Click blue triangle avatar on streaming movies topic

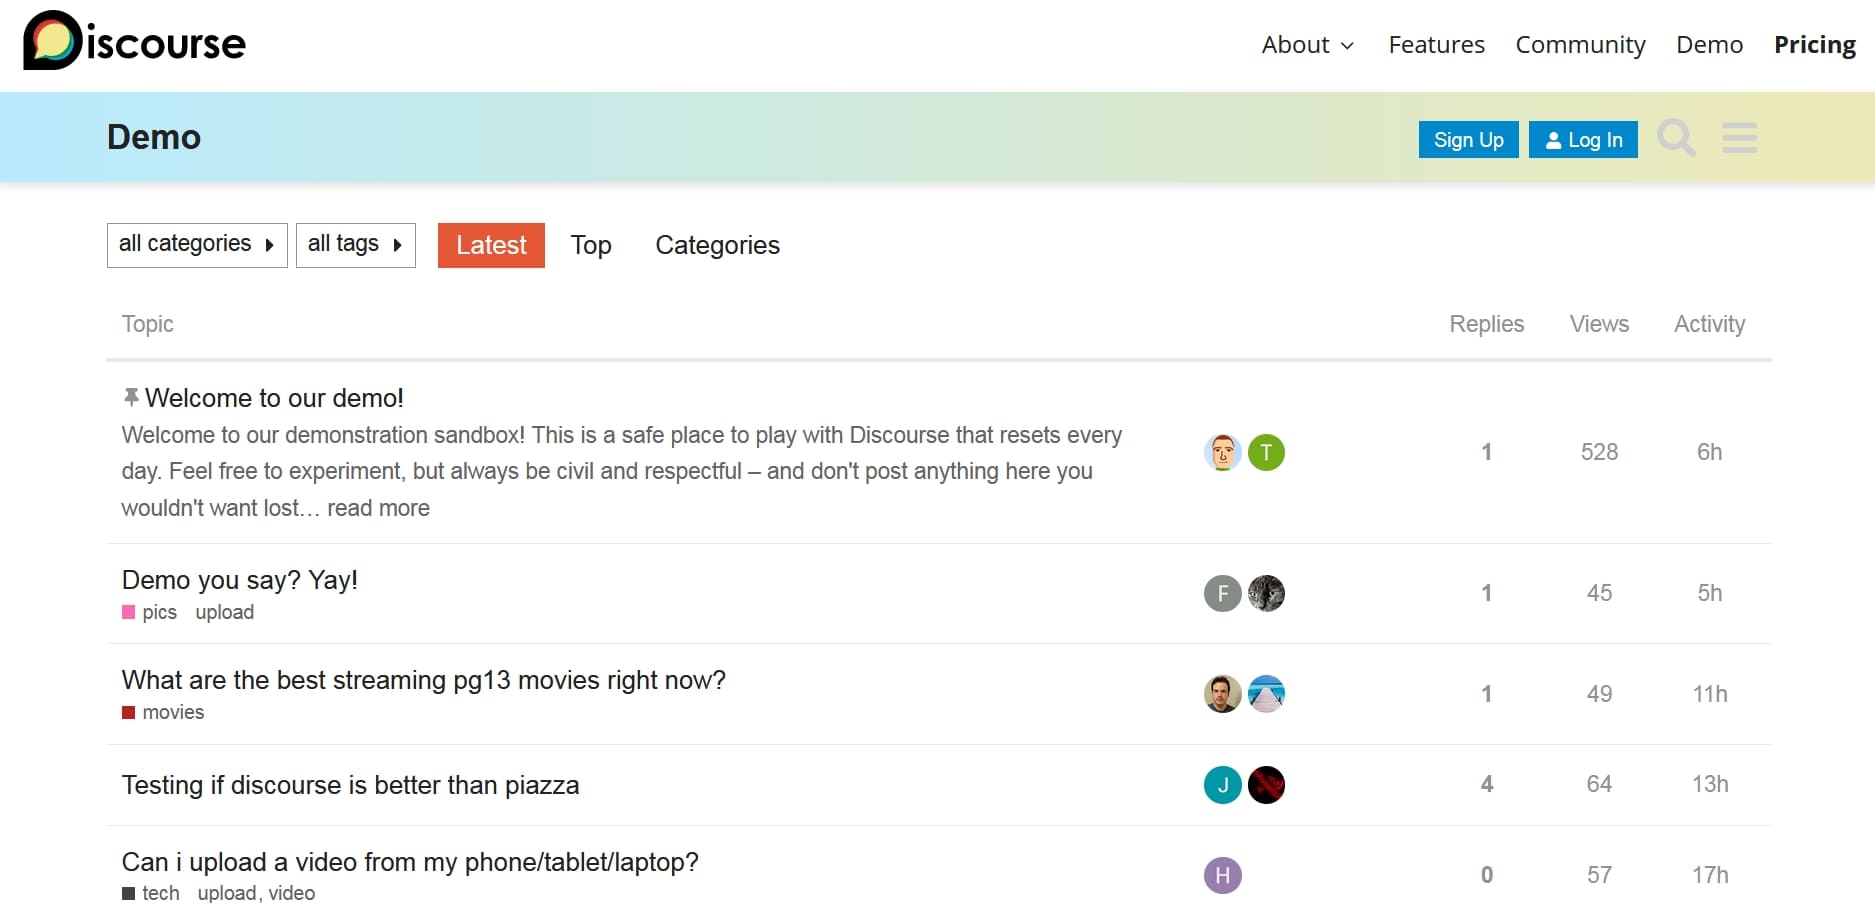(x=1266, y=694)
